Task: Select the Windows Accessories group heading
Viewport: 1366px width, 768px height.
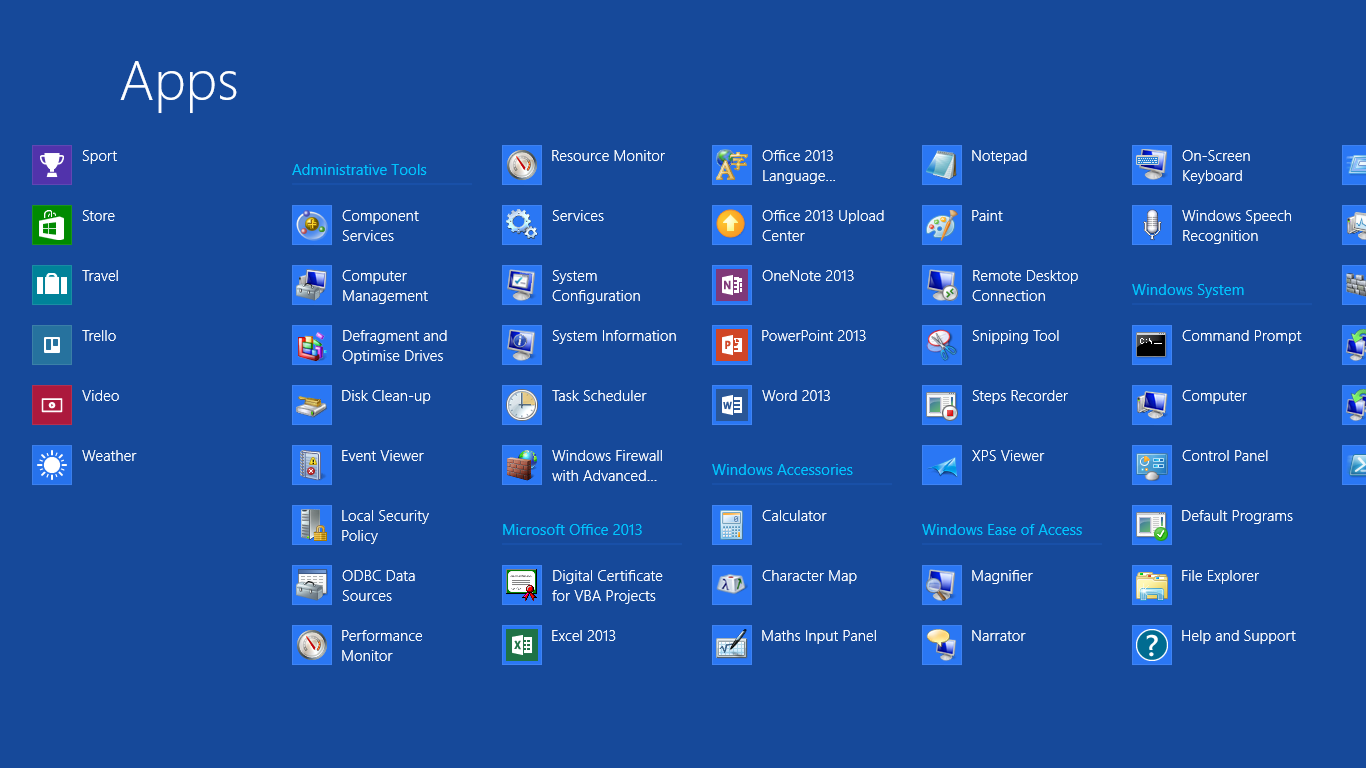Action: coord(782,470)
